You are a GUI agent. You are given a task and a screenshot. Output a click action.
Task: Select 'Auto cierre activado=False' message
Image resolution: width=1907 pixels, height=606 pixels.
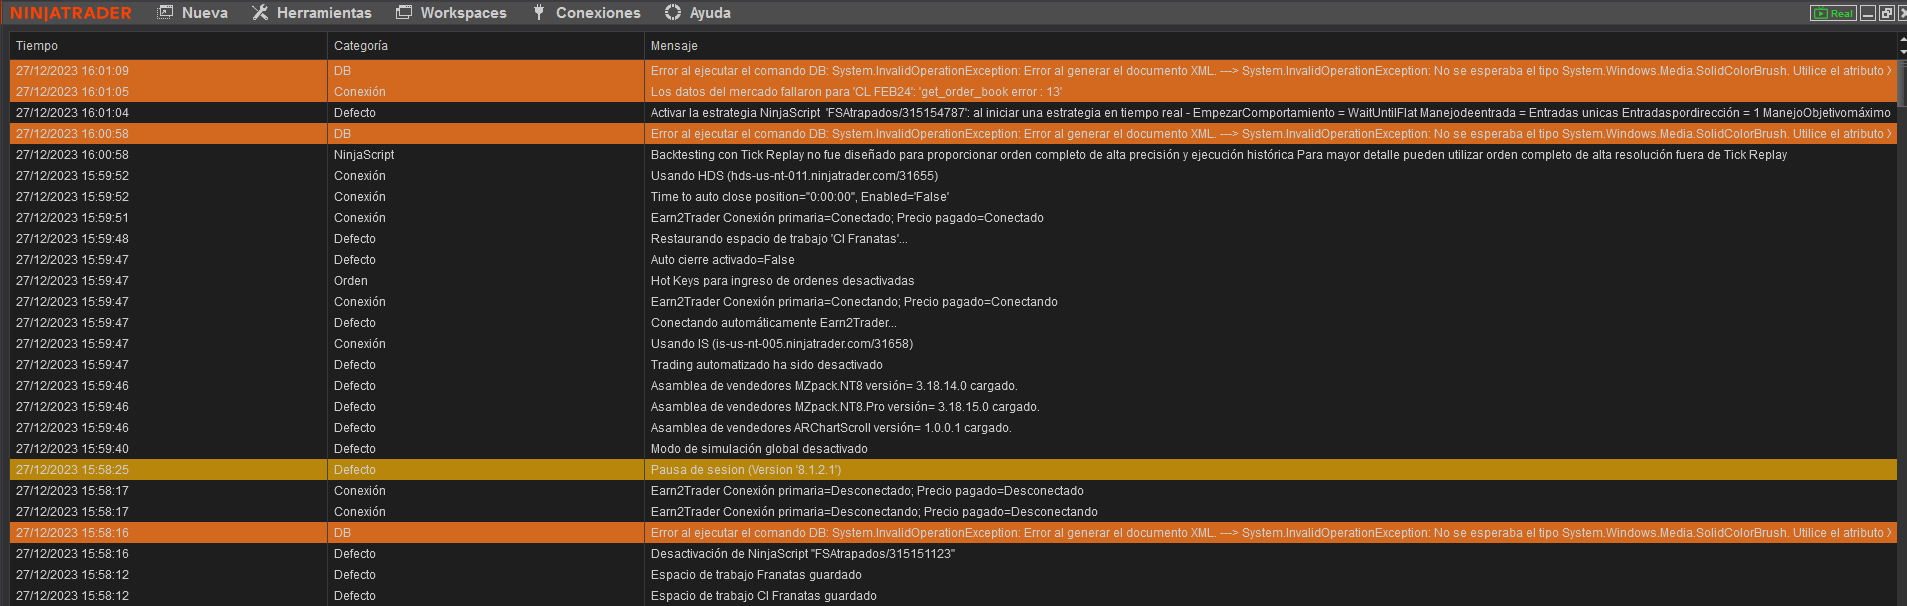click(x=722, y=260)
